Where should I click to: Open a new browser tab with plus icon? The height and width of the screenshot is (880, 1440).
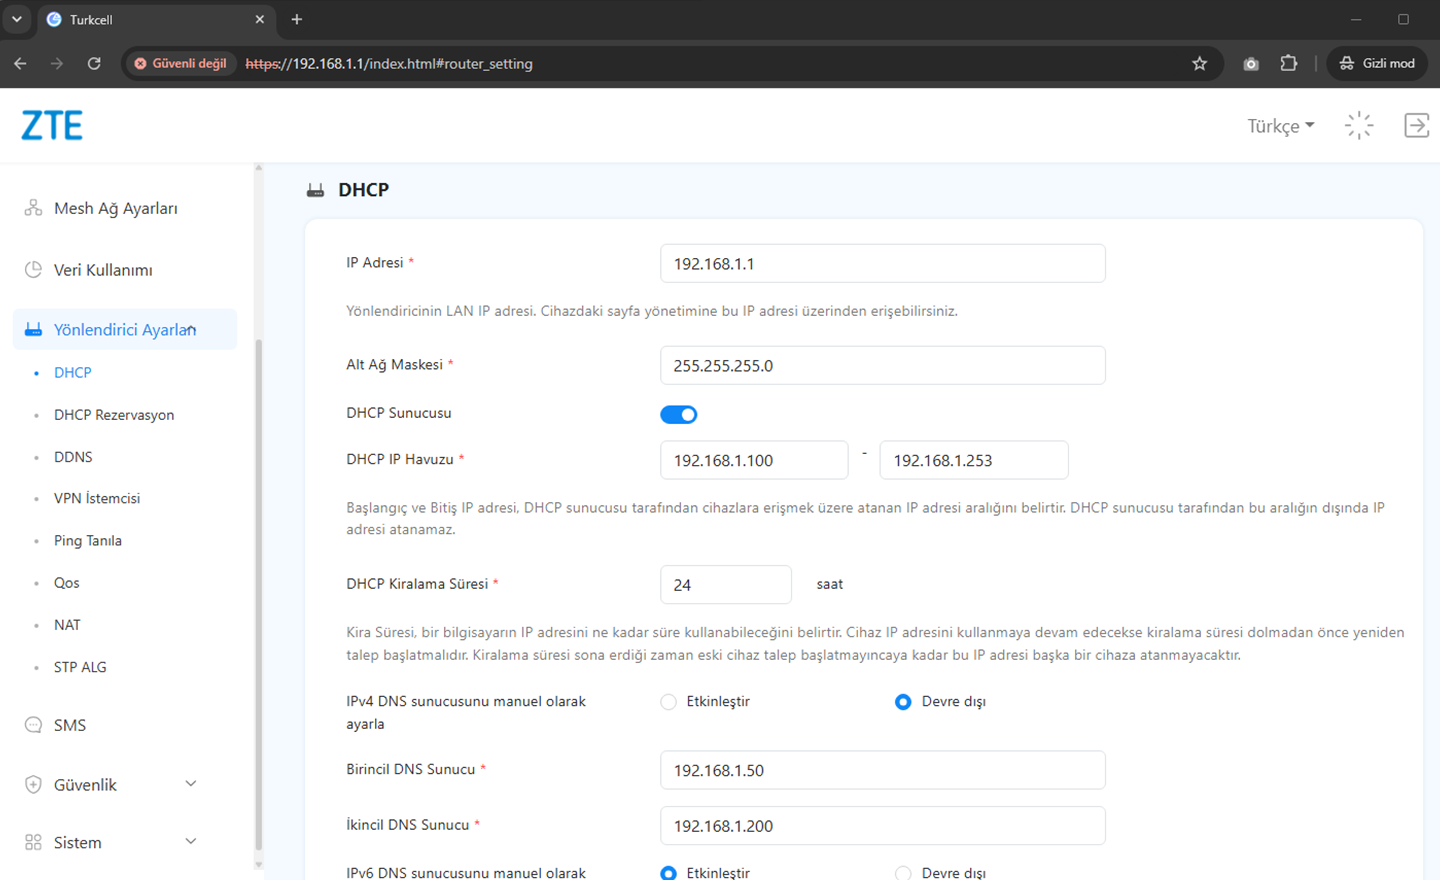pyautogui.click(x=297, y=19)
